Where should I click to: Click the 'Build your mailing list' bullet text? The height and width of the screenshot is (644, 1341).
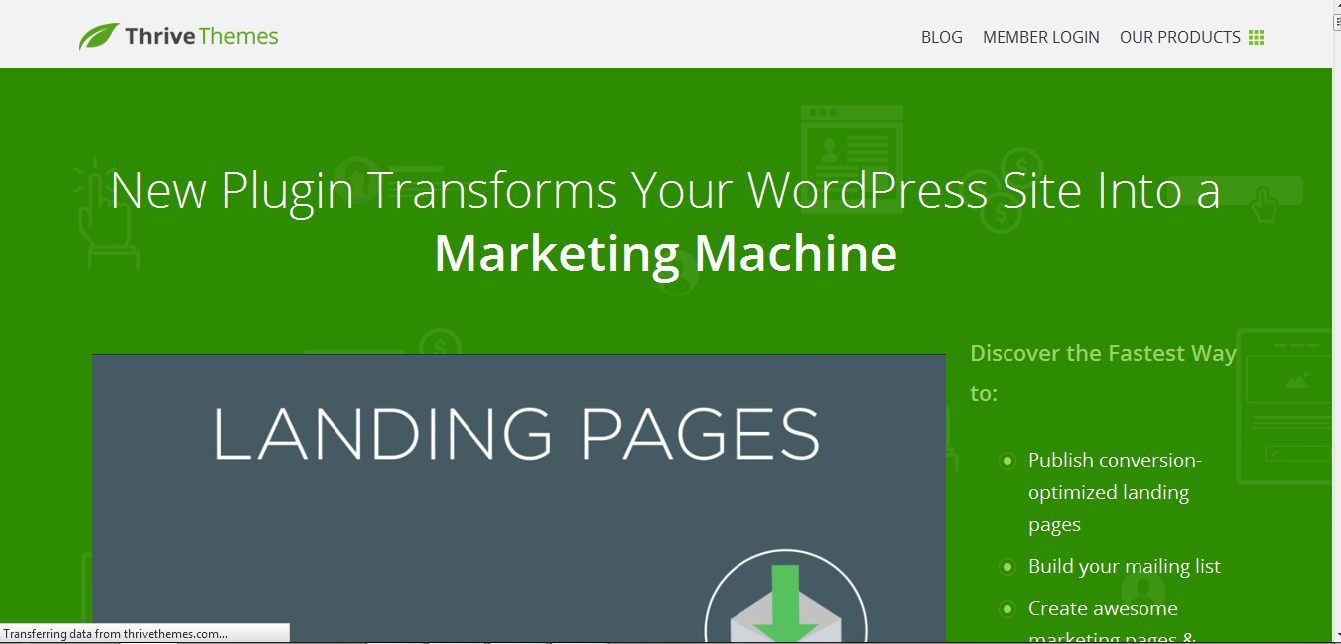coord(1124,566)
